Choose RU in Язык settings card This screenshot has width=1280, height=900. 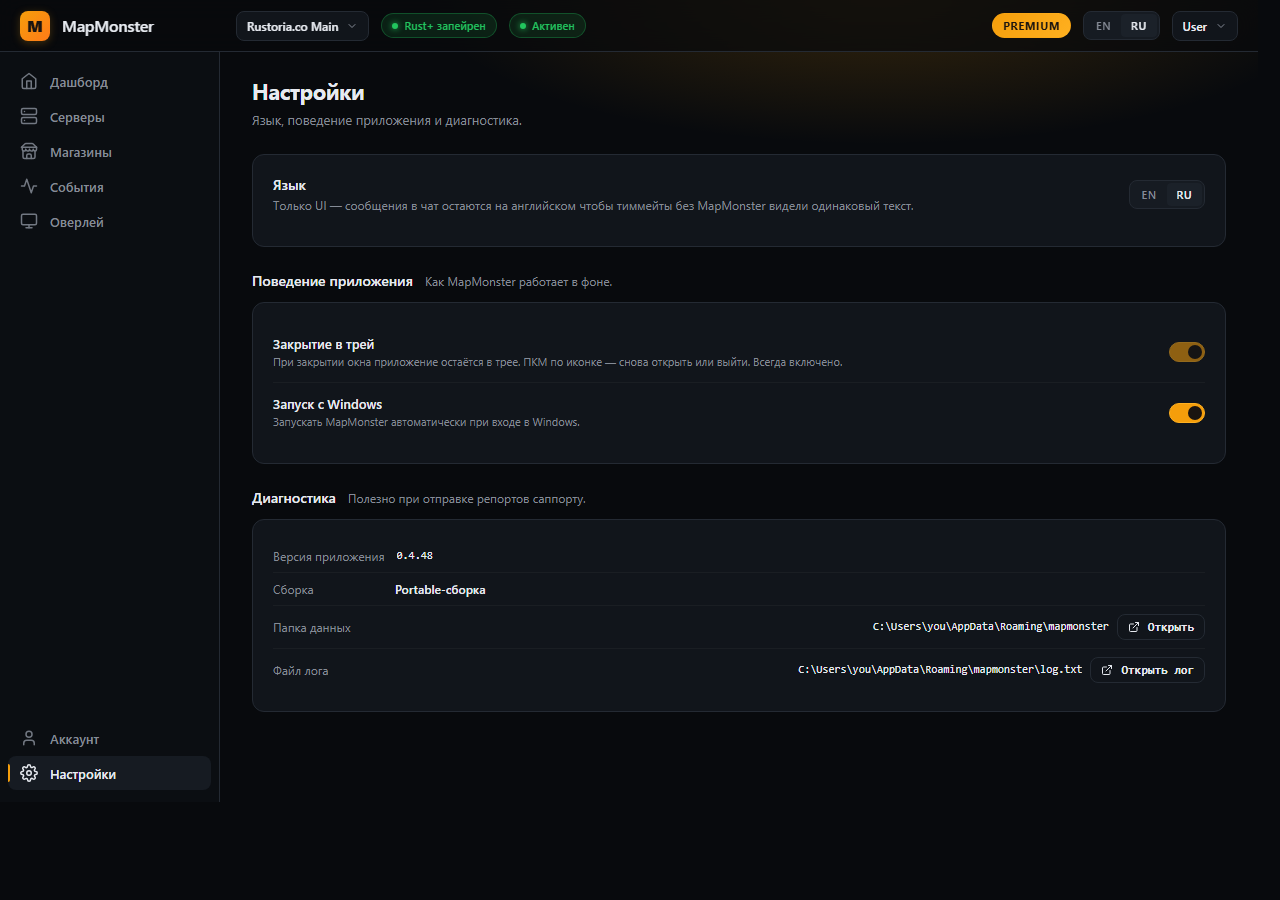[1184, 195]
